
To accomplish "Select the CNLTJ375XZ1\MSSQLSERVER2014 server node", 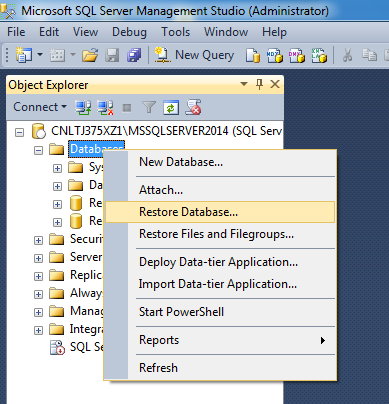I will coord(166,131).
